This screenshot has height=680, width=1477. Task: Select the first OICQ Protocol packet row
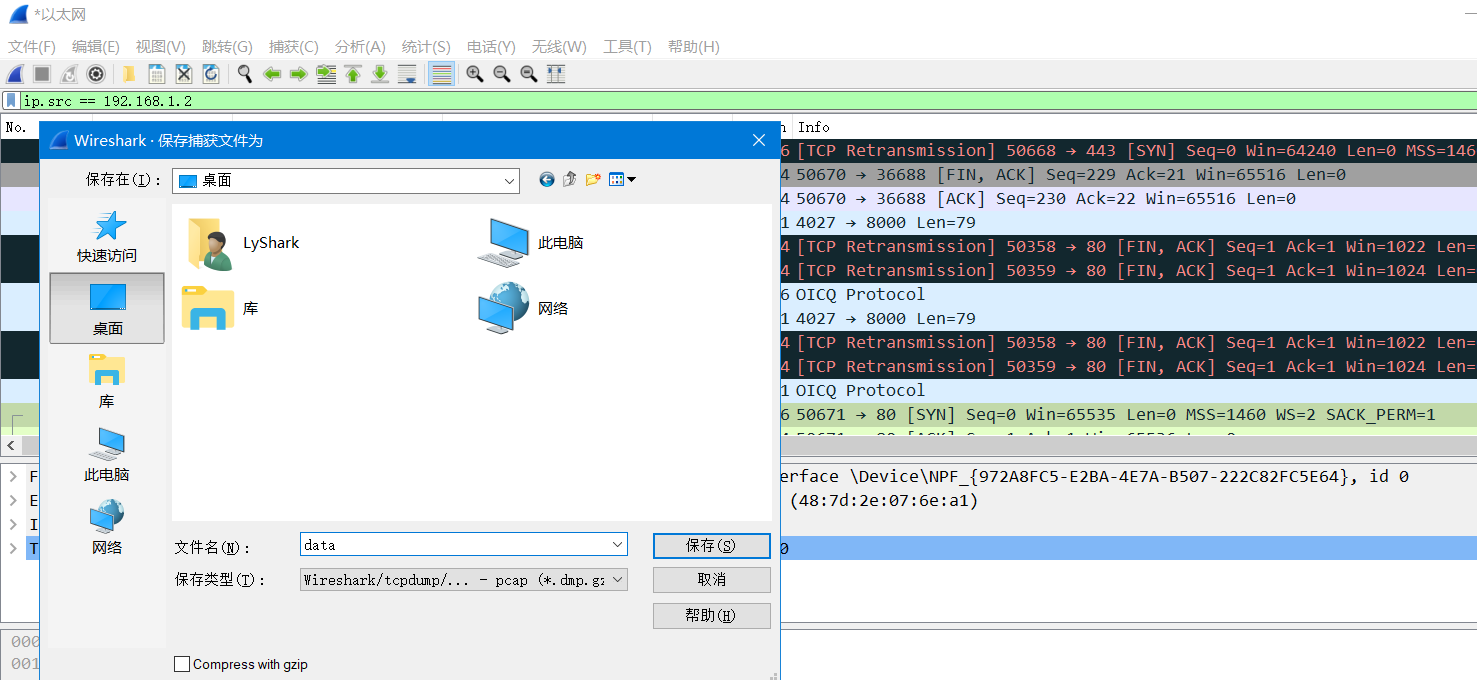click(1128, 295)
